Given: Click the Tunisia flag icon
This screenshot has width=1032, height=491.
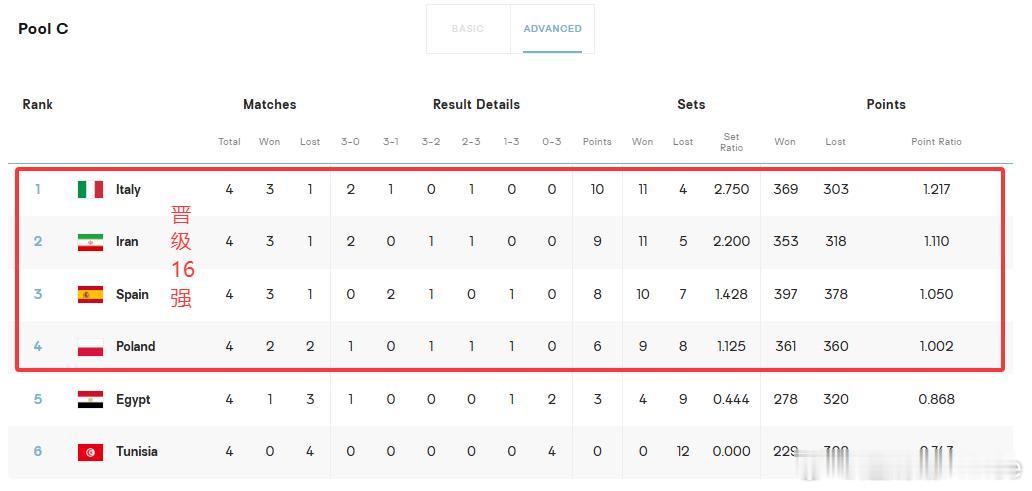Looking at the screenshot, I should pyautogui.click(x=90, y=452).
